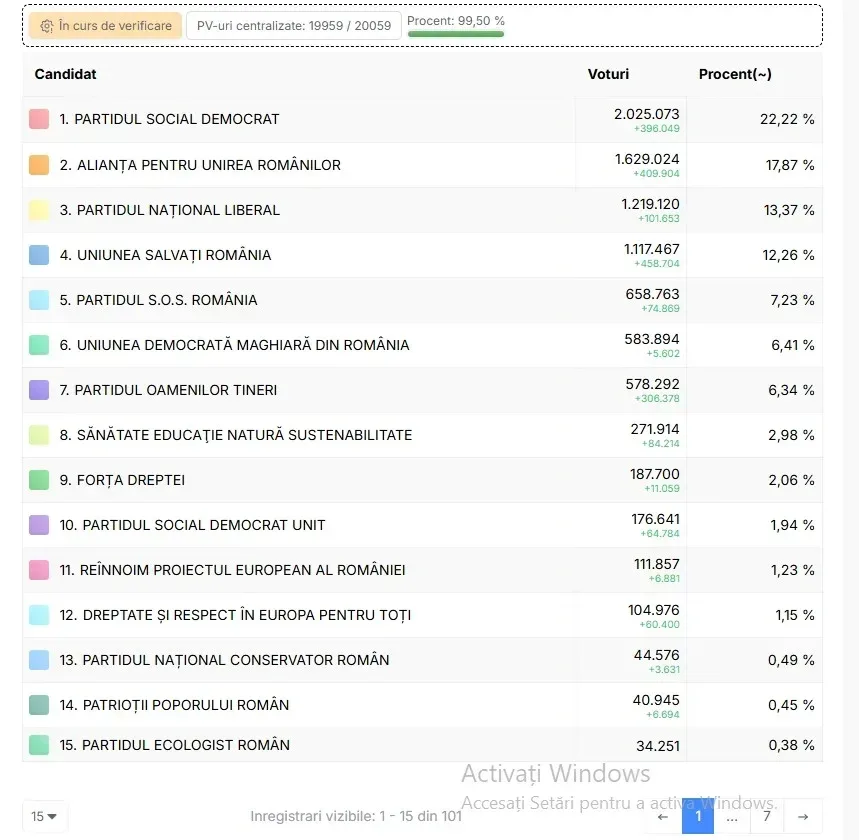The image size is (859, 840).
Task: Select 12. DREPTATE ȘI RESPECT ÎN EUROPA PENTRU TOȚI
Action: pos(422,615)
